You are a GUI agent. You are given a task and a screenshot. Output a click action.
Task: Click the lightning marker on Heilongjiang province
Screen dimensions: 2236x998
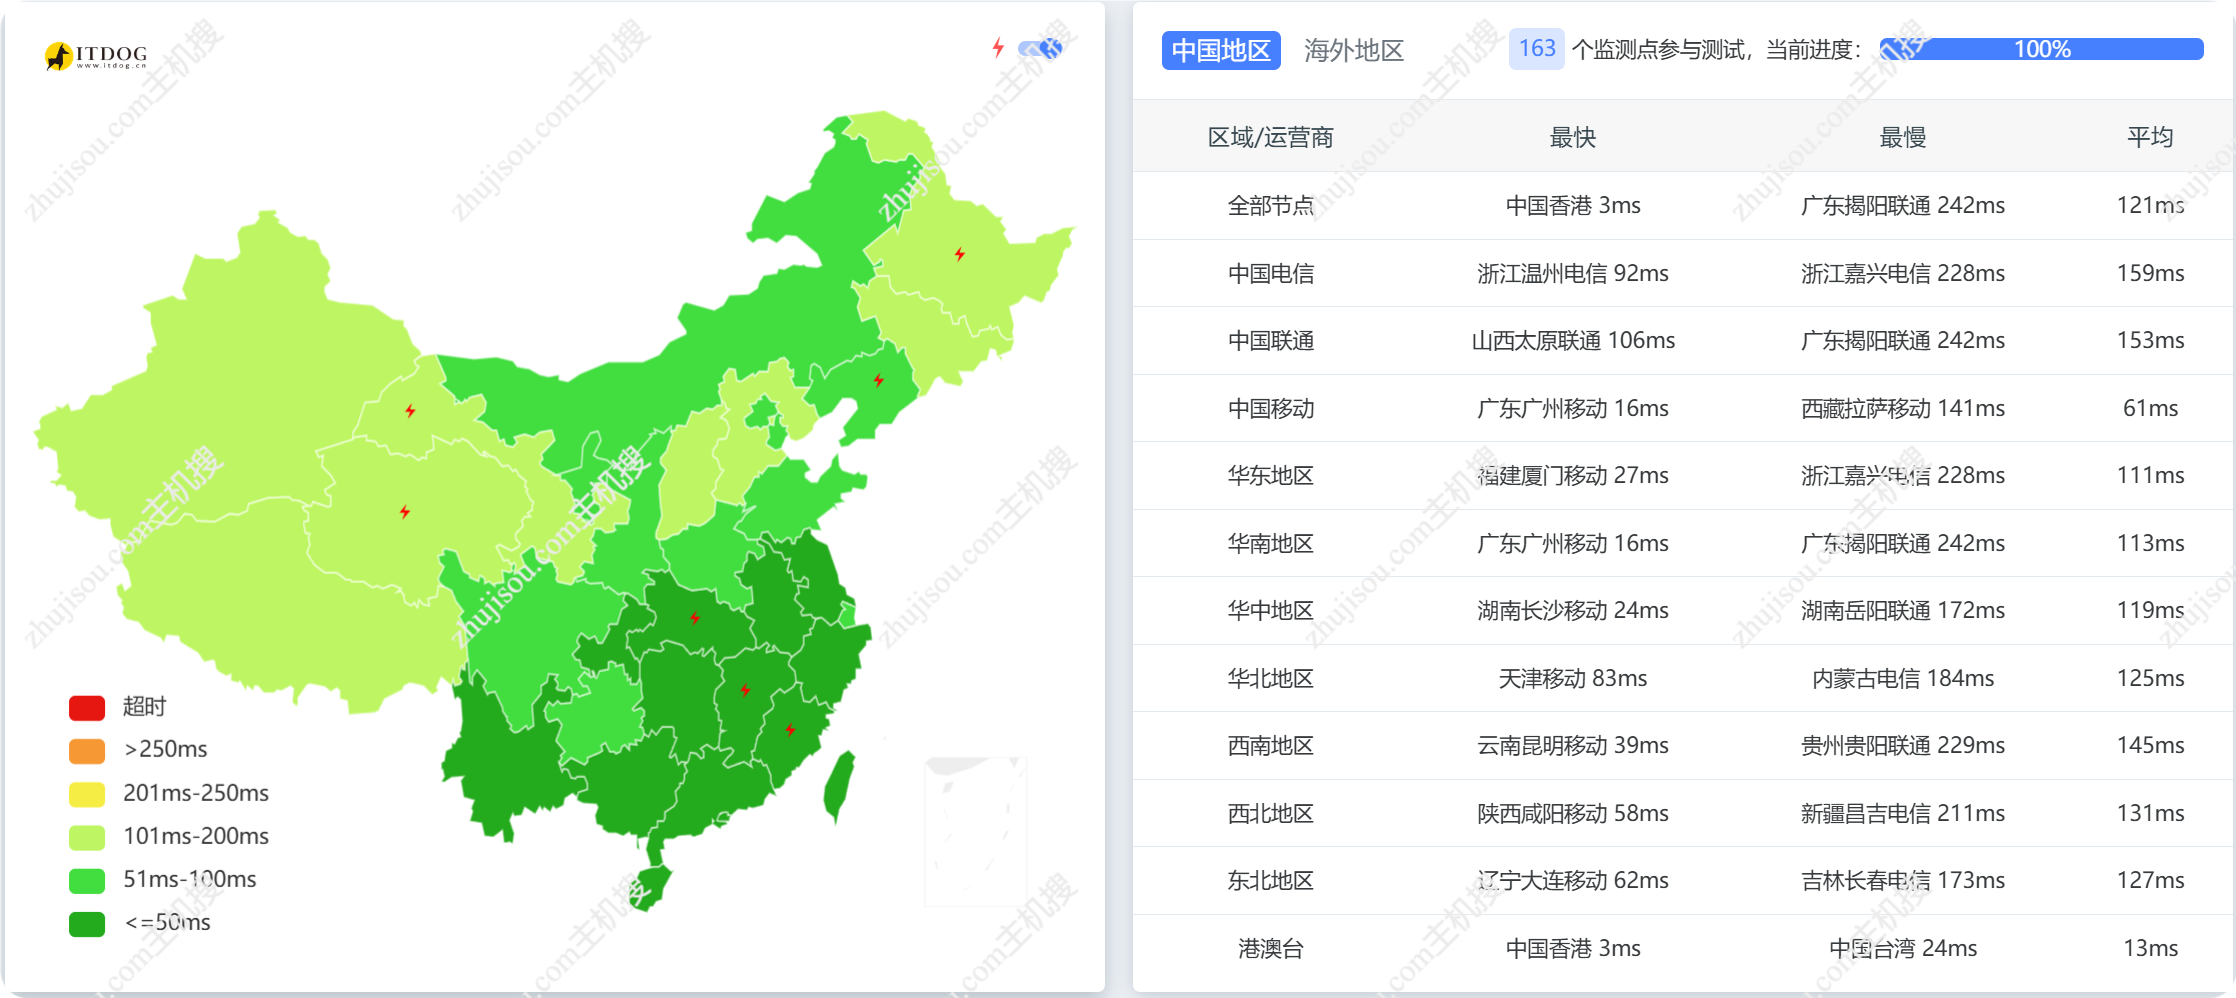click(x=959, y=254)
